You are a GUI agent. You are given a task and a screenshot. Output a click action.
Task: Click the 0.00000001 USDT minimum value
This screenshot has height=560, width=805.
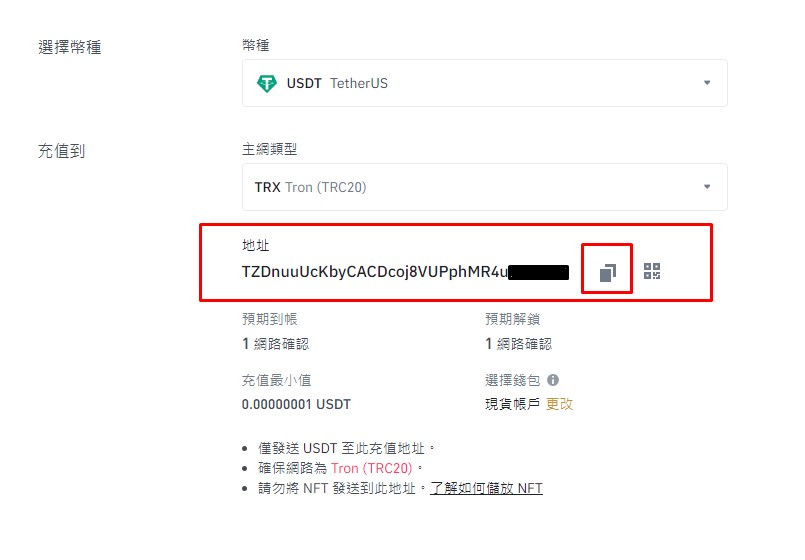click(296, 404)
